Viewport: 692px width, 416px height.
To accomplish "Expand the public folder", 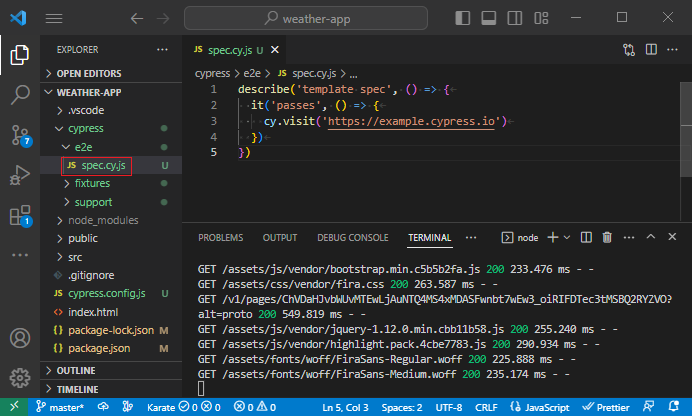I will pos(111,238).
